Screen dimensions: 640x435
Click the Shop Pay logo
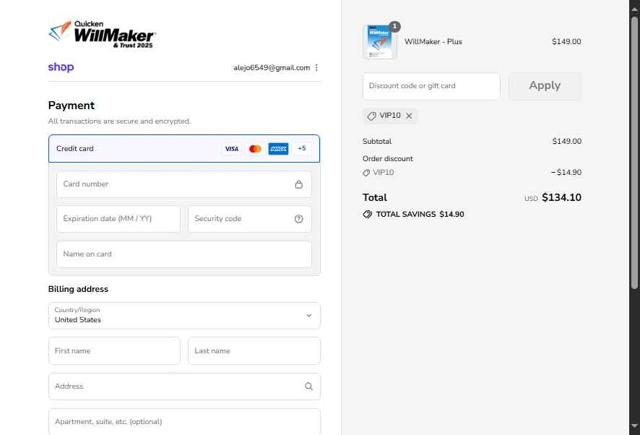point(61,67)
